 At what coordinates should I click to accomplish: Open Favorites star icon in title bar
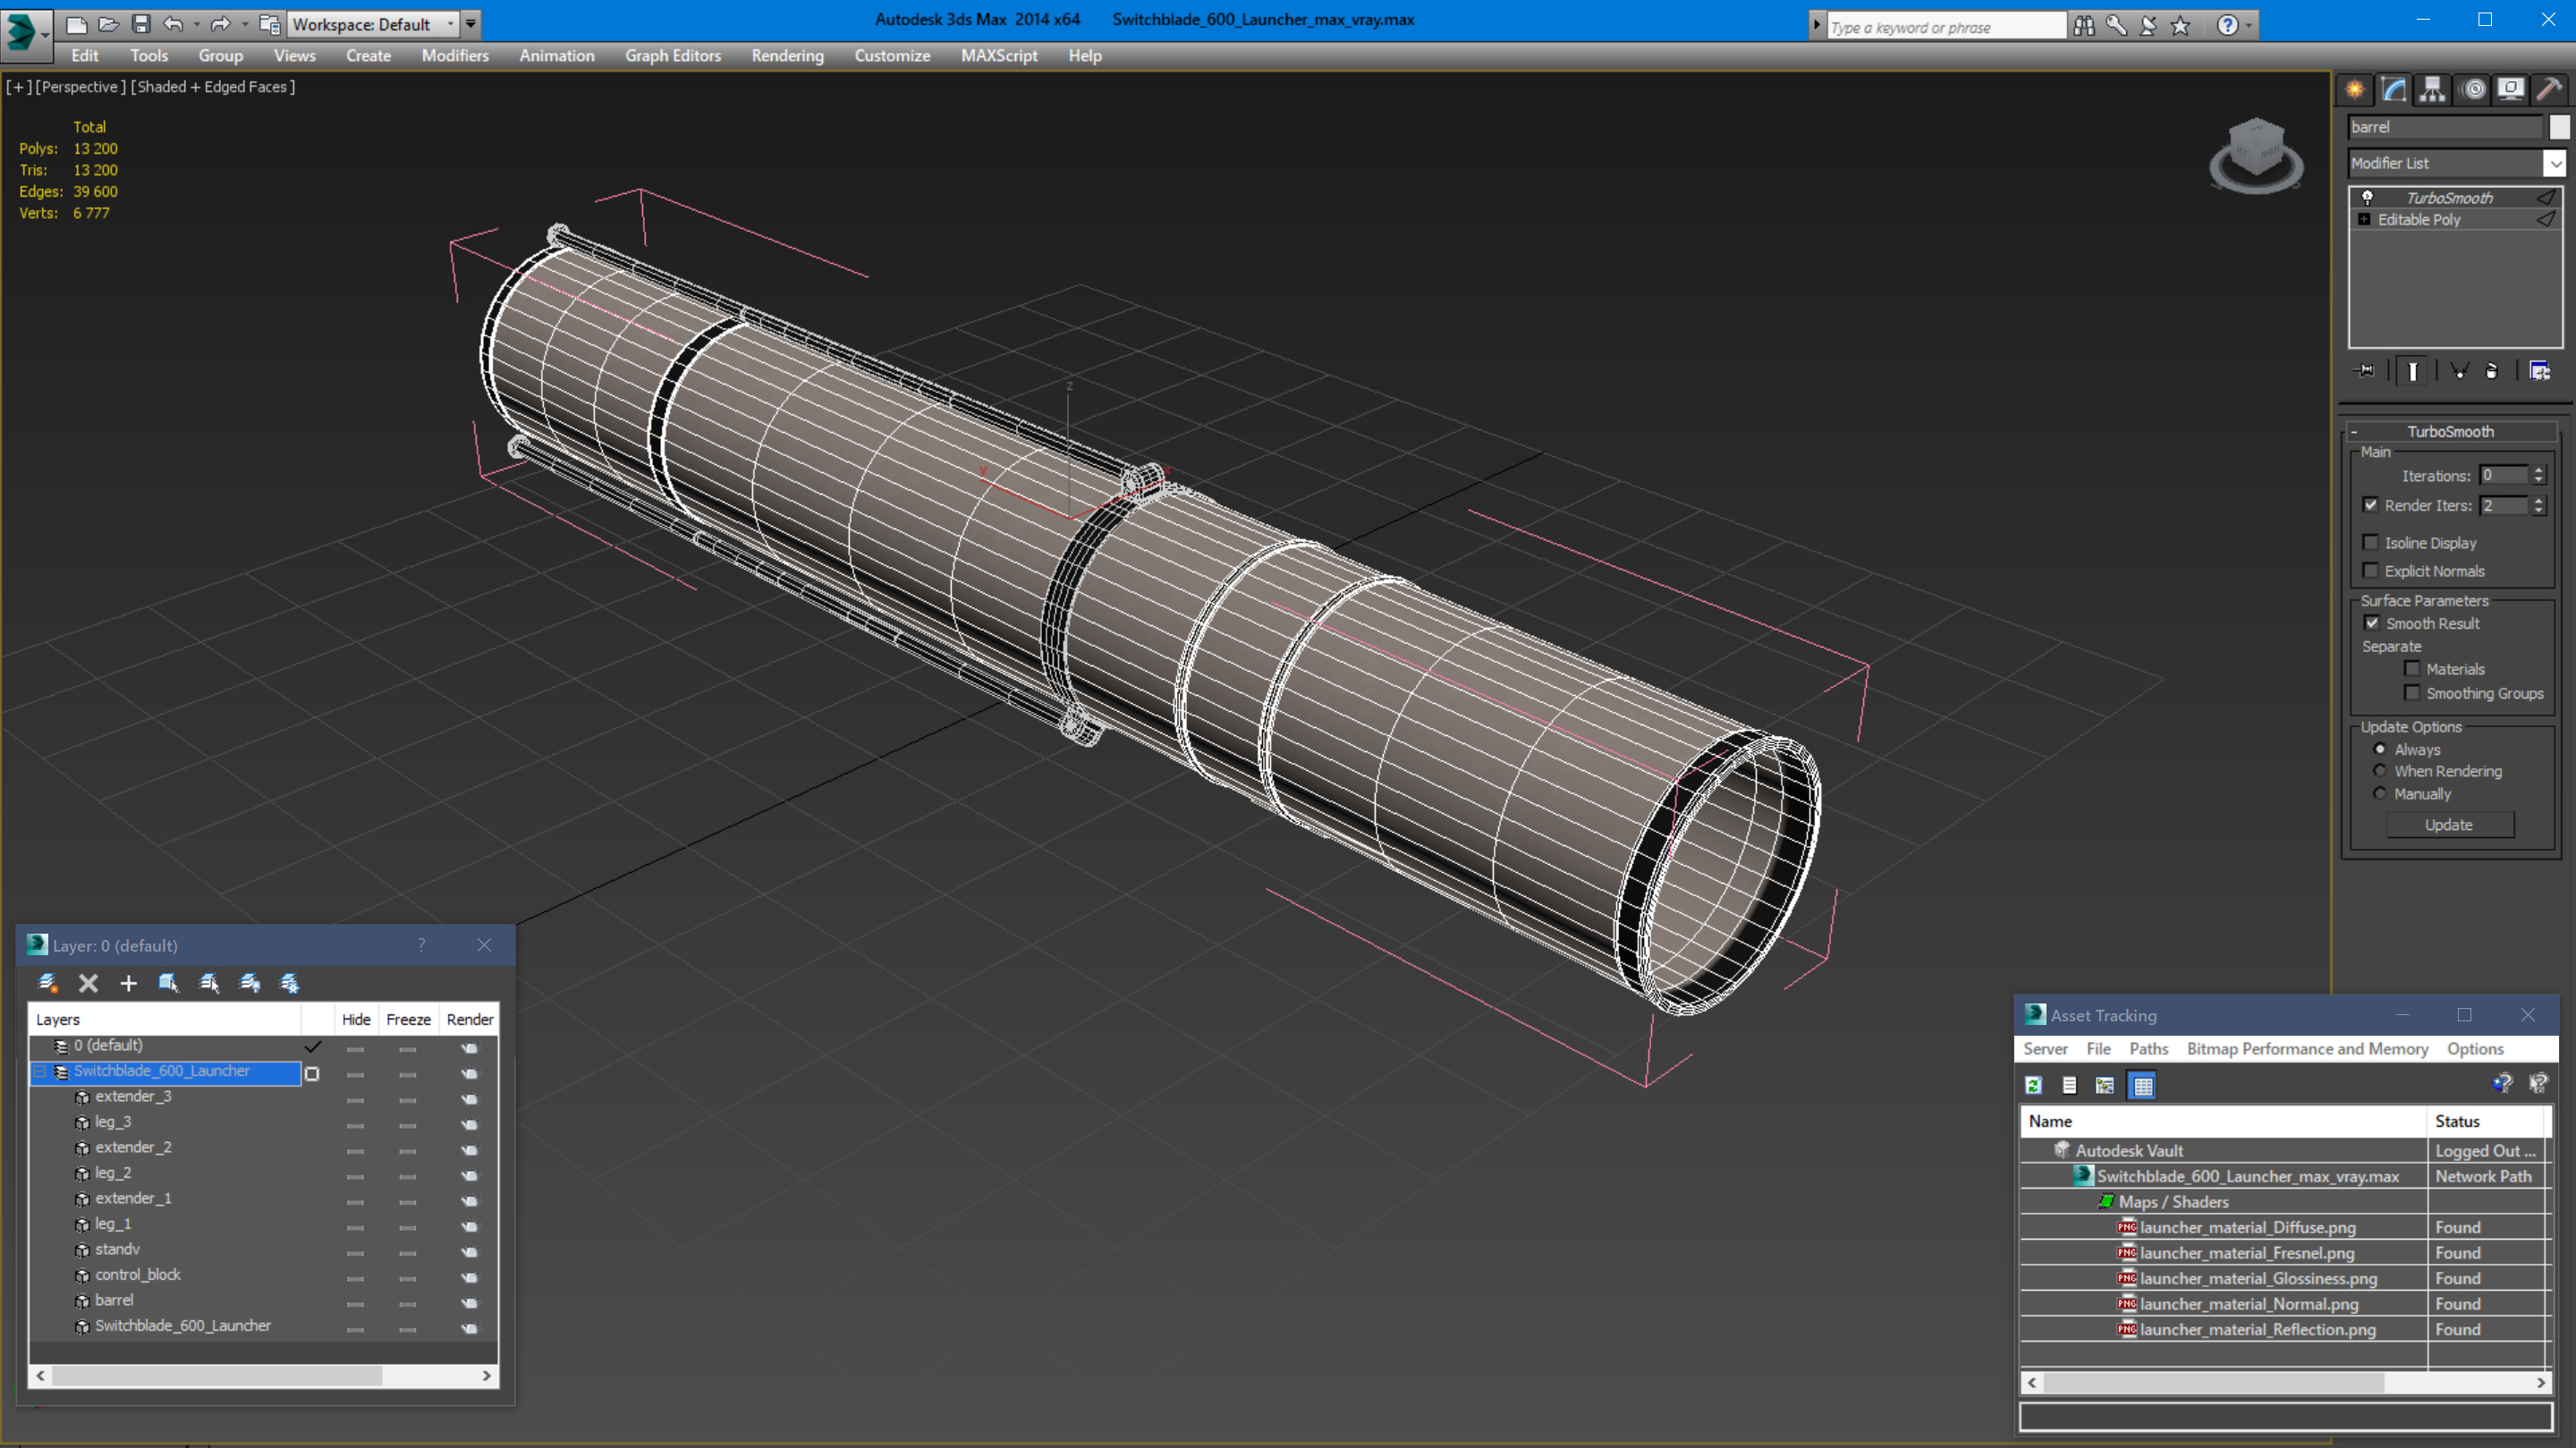click(x=2181, y=26)
